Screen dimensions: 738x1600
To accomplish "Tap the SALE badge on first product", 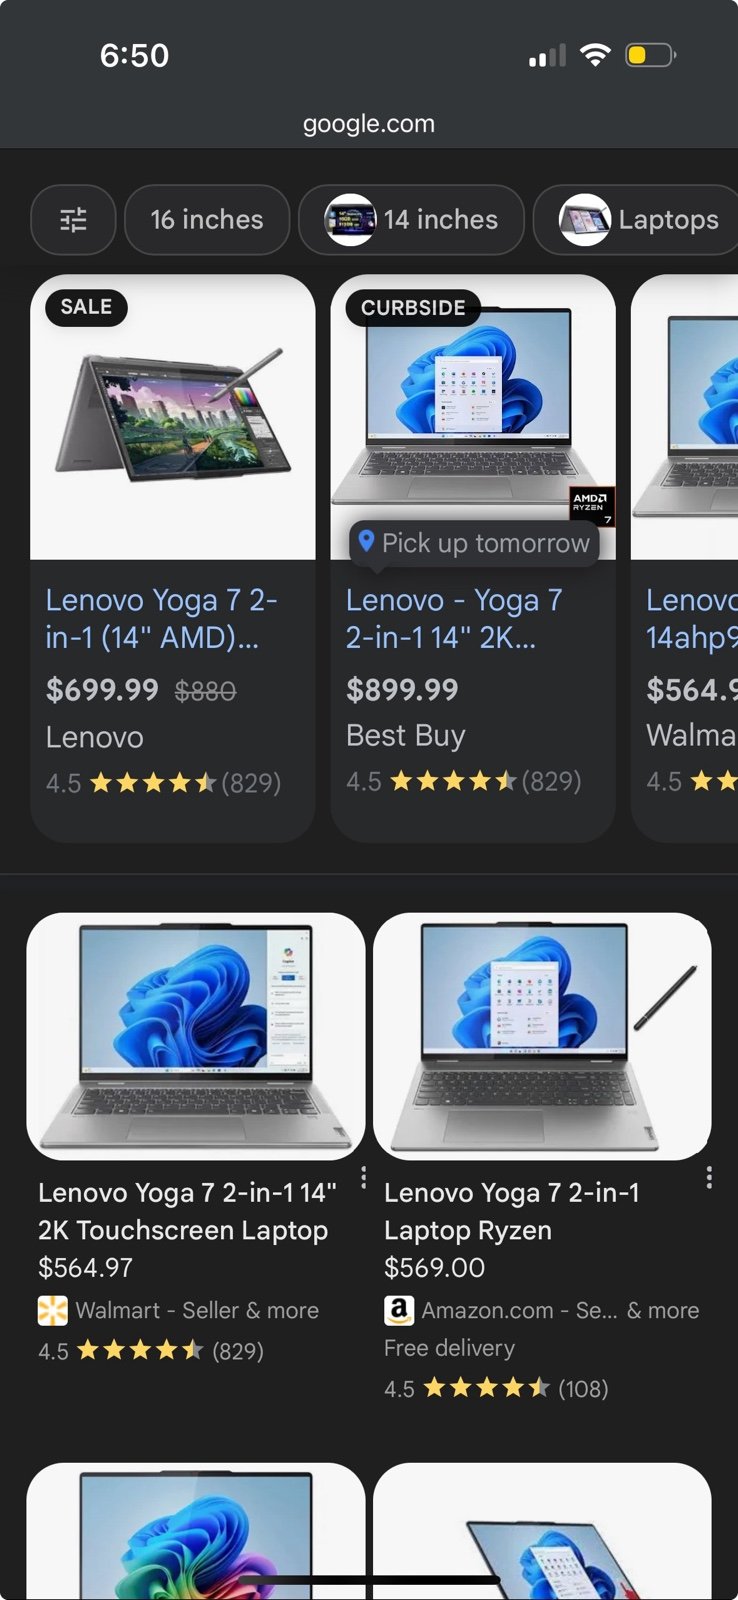I will (86, 307).
